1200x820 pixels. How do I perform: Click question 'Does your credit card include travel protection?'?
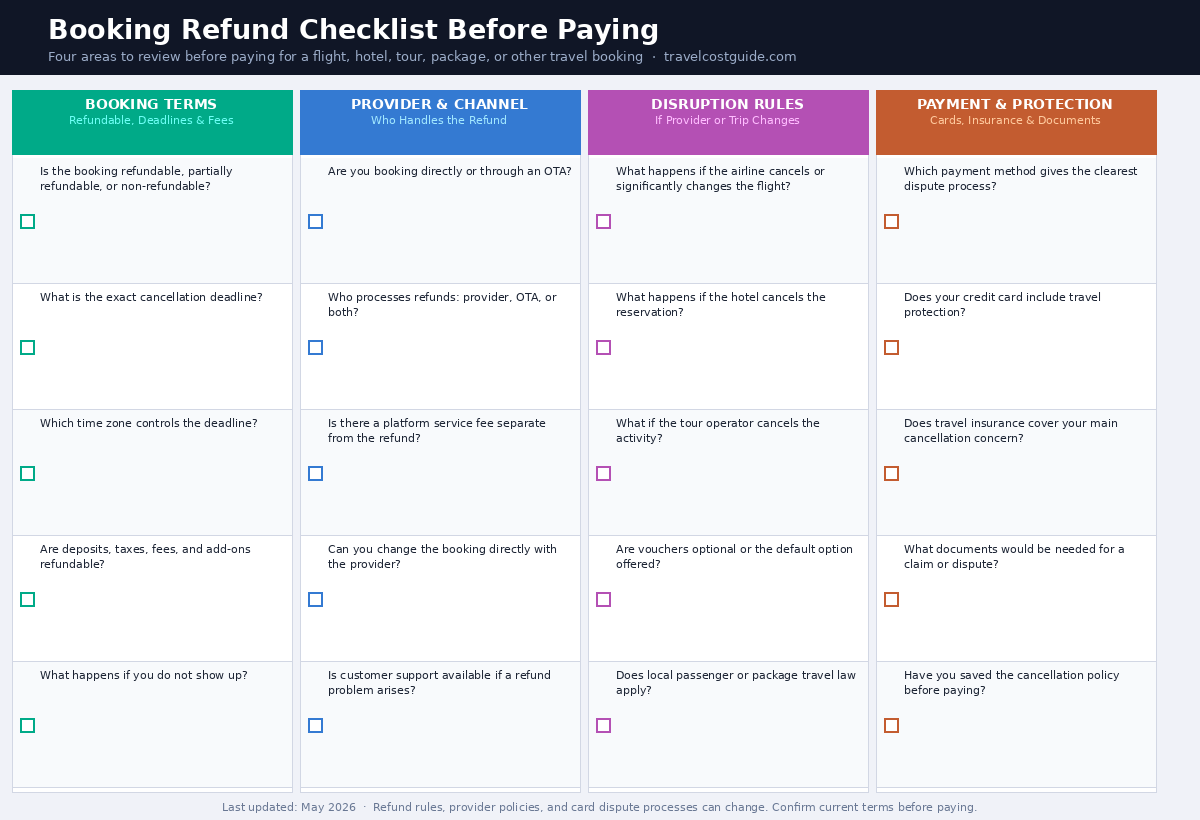pyautogui.click(x=1002, y=305)
